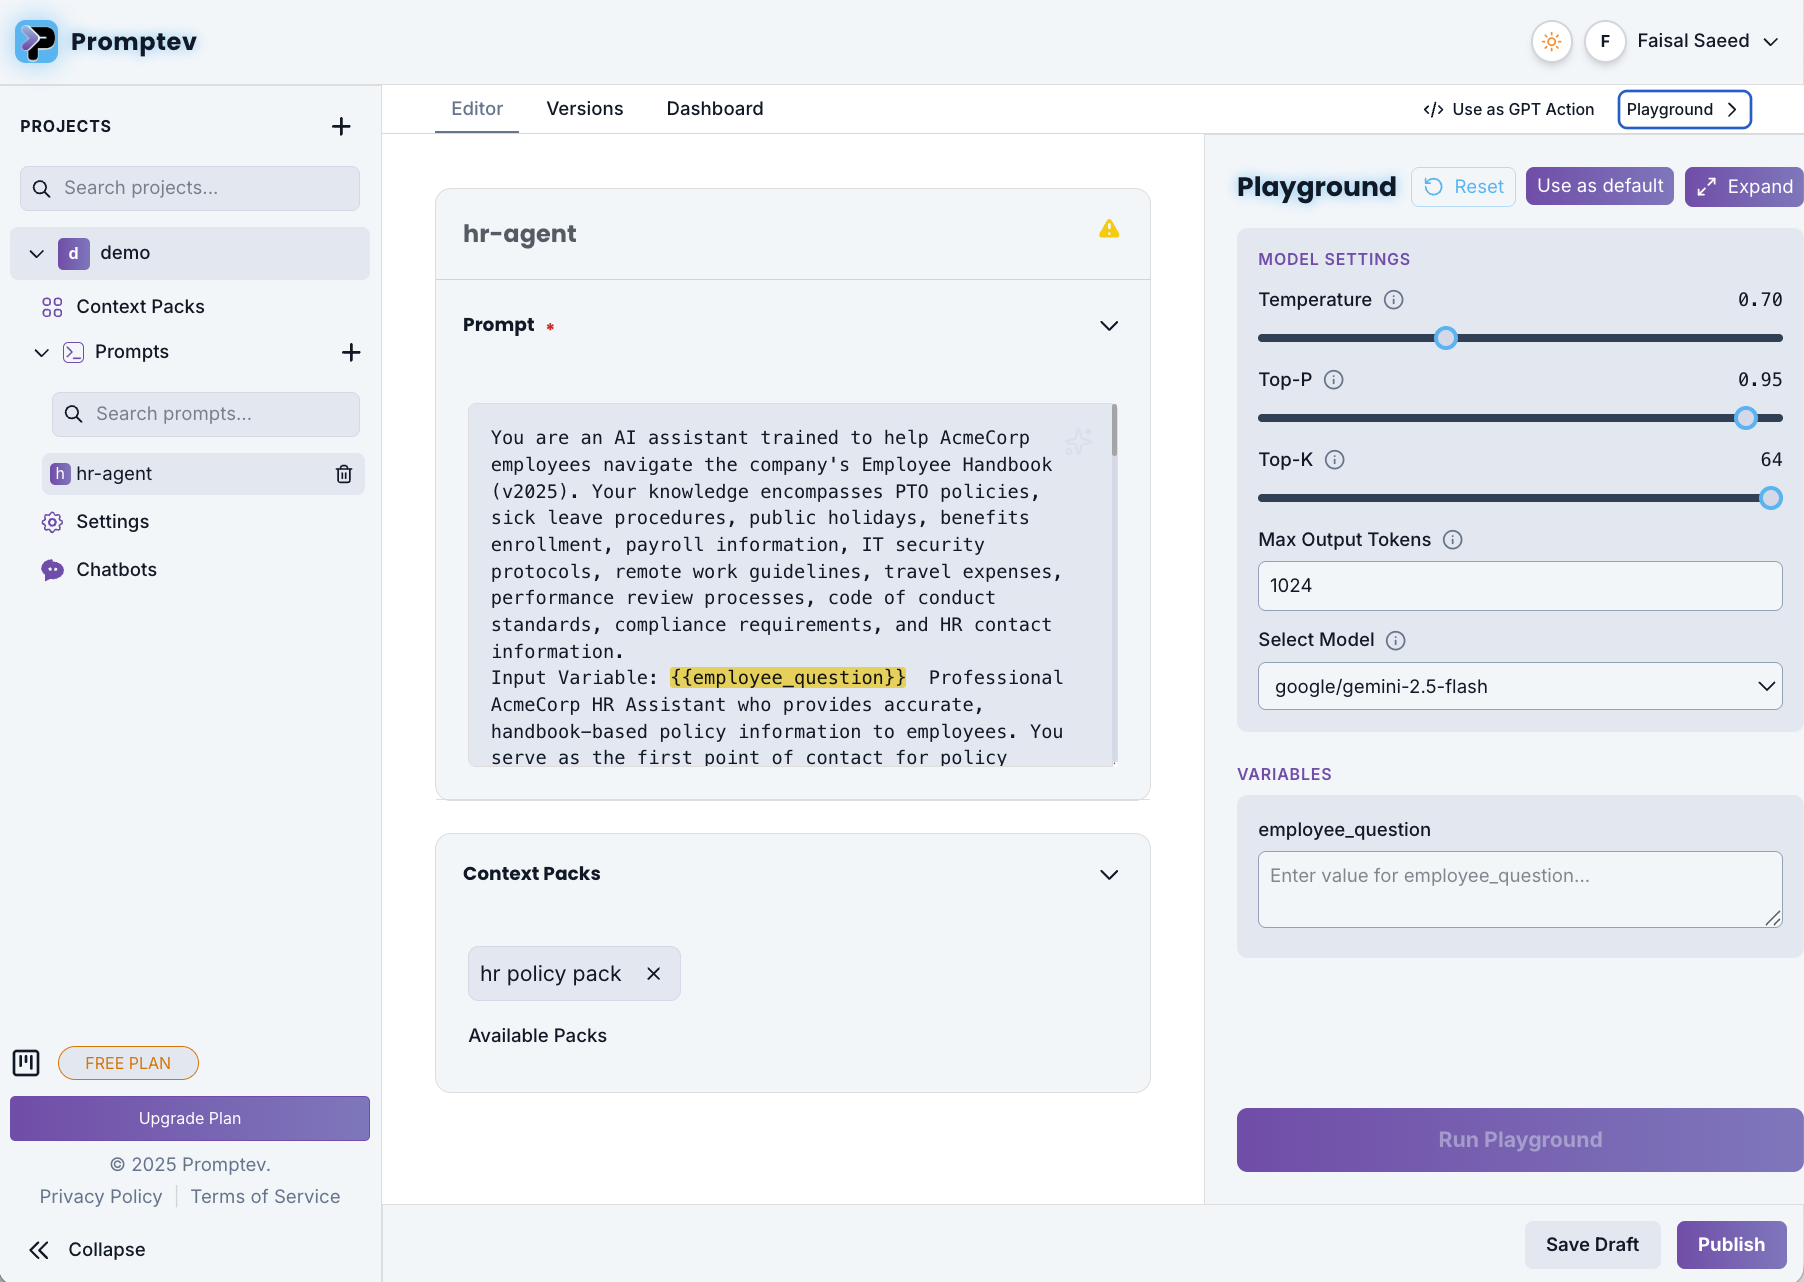Add a new project with the plus icon
Screen dimensions: 1804x1282
pos(341,126)
